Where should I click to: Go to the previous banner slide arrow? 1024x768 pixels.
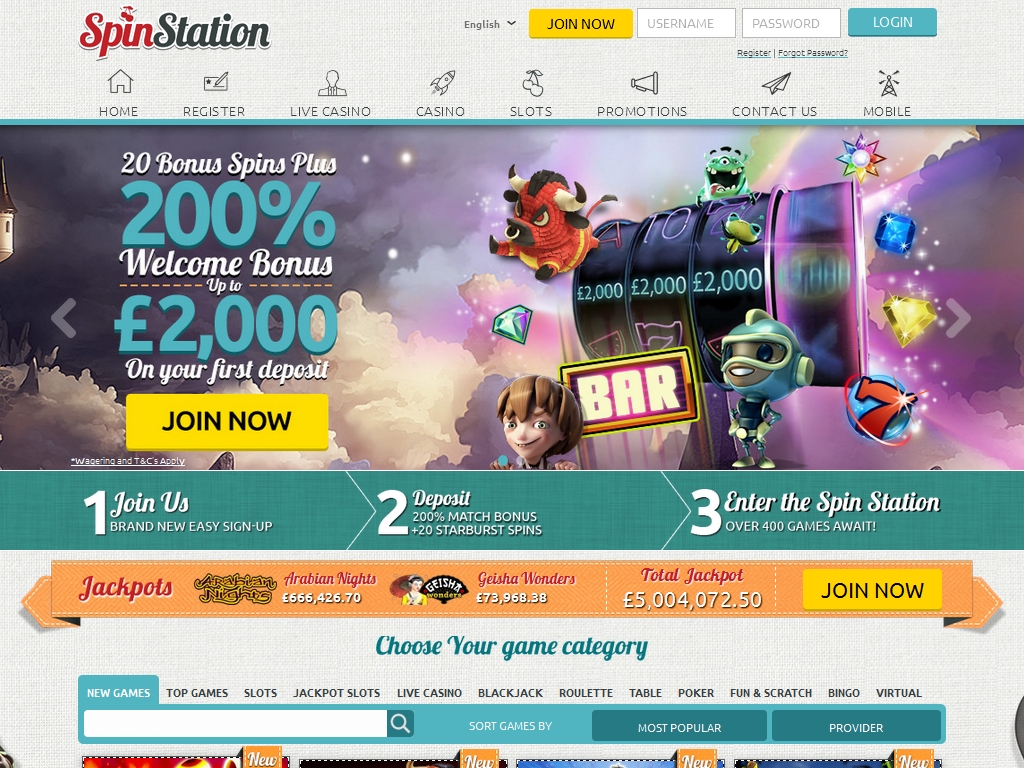[x=64, y=319]
